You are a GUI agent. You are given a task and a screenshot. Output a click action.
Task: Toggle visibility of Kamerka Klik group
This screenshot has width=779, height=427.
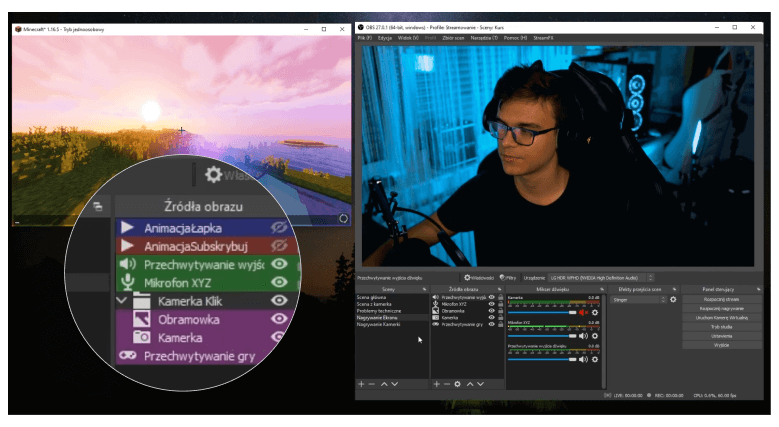pyautogui.click(x=280, y=300)
